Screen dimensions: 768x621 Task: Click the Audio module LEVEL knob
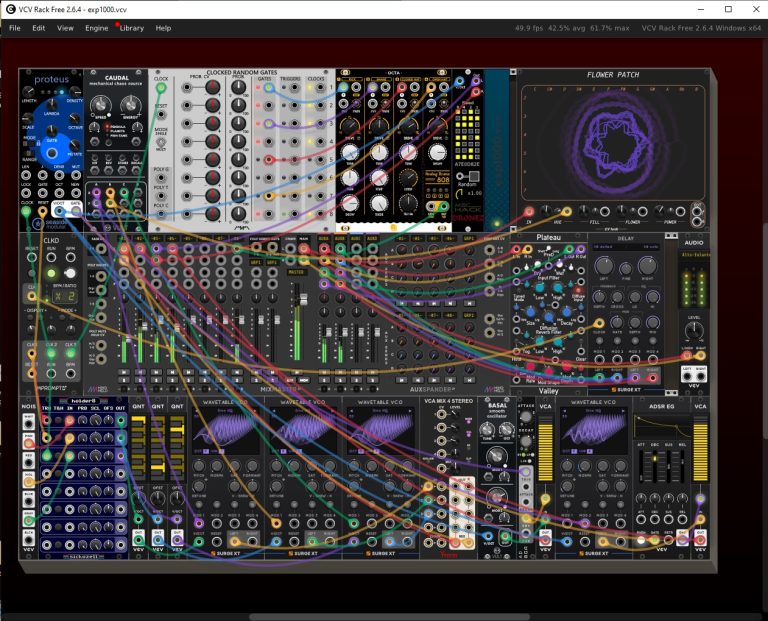(694, 332)
